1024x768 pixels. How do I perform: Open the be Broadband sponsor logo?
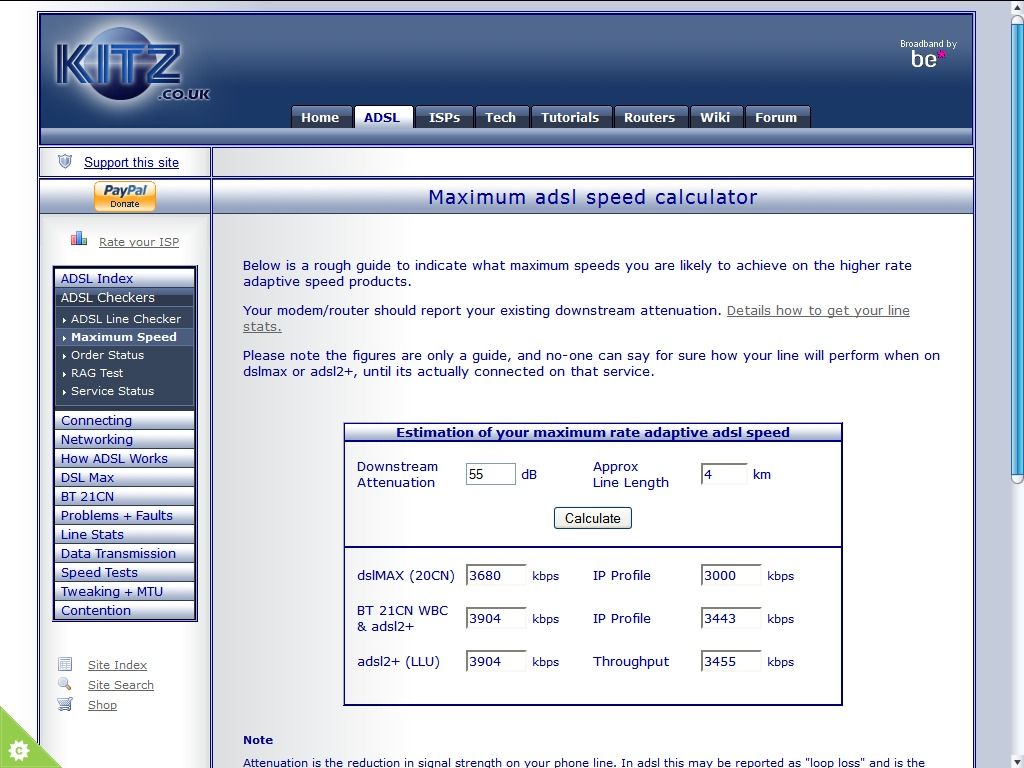(x=927, y=55)
